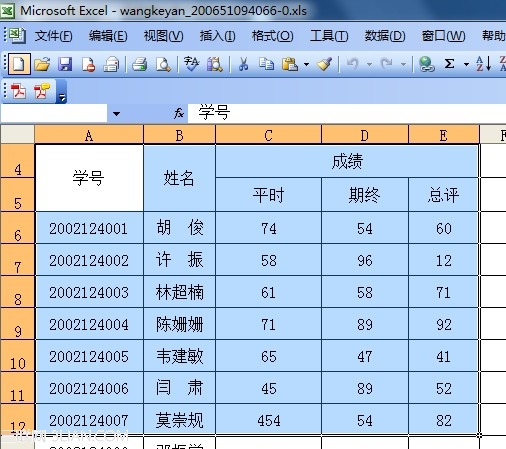Open Print Preview magnifier icon
The image size is (506, 449).
click(x=163, y=64)
